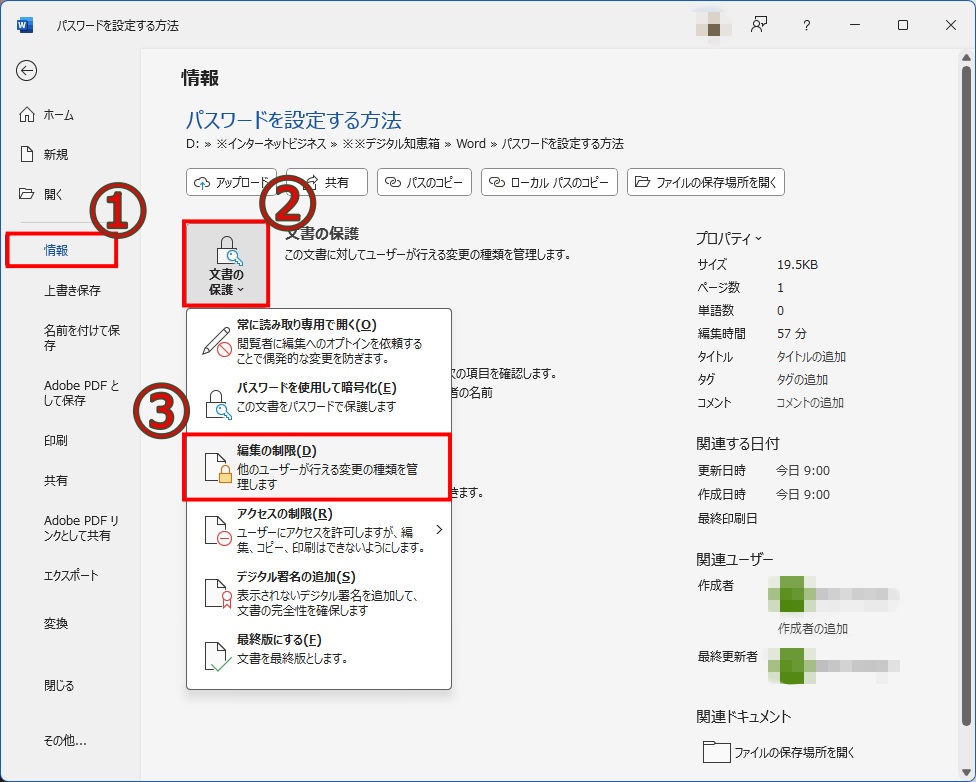Expand the プロパティ dropdown
The width and height of the screenshot is (976, 782).
click(x=729, y=238)
